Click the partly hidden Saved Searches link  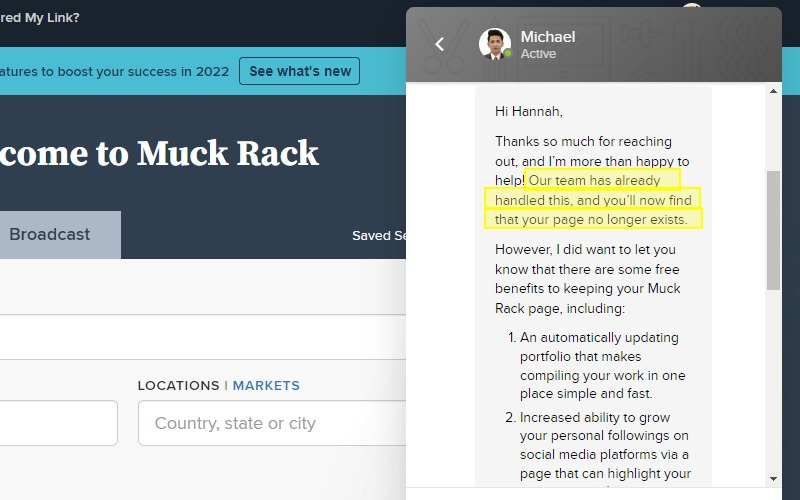(379, 235)
